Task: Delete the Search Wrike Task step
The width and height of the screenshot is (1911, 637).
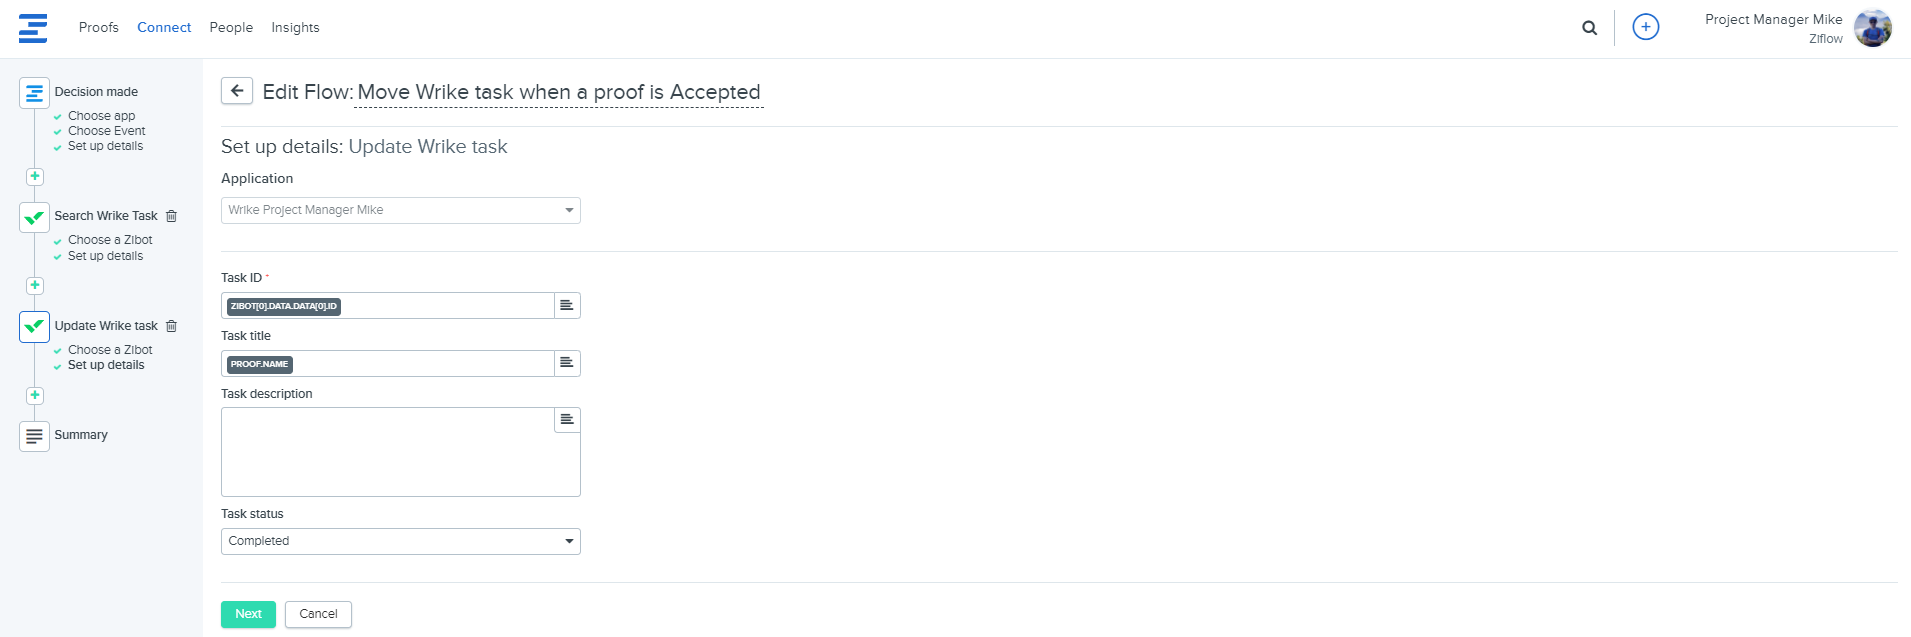Action: (x=172, y=216)
